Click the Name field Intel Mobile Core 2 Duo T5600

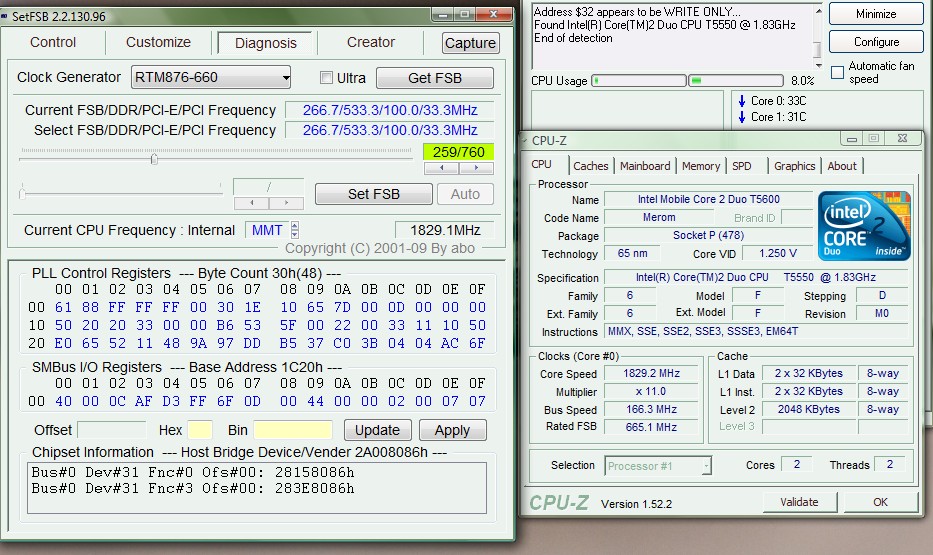[x=708, y=199]
